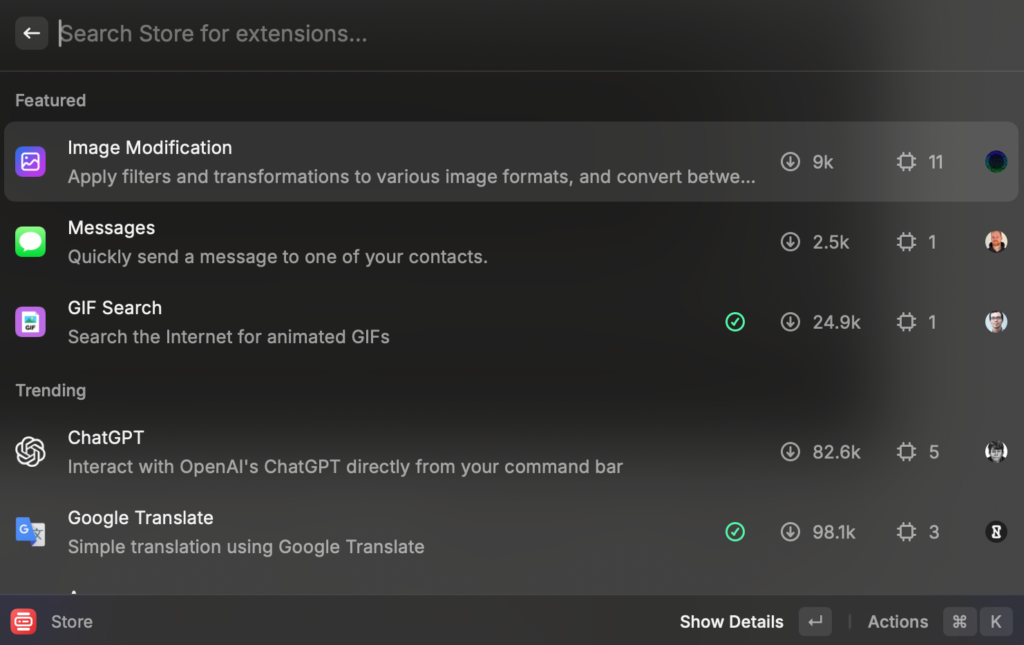Click the ChatGPT OpenAI logo icon
Screen dimensions: 1024x645
pos(30,452)
